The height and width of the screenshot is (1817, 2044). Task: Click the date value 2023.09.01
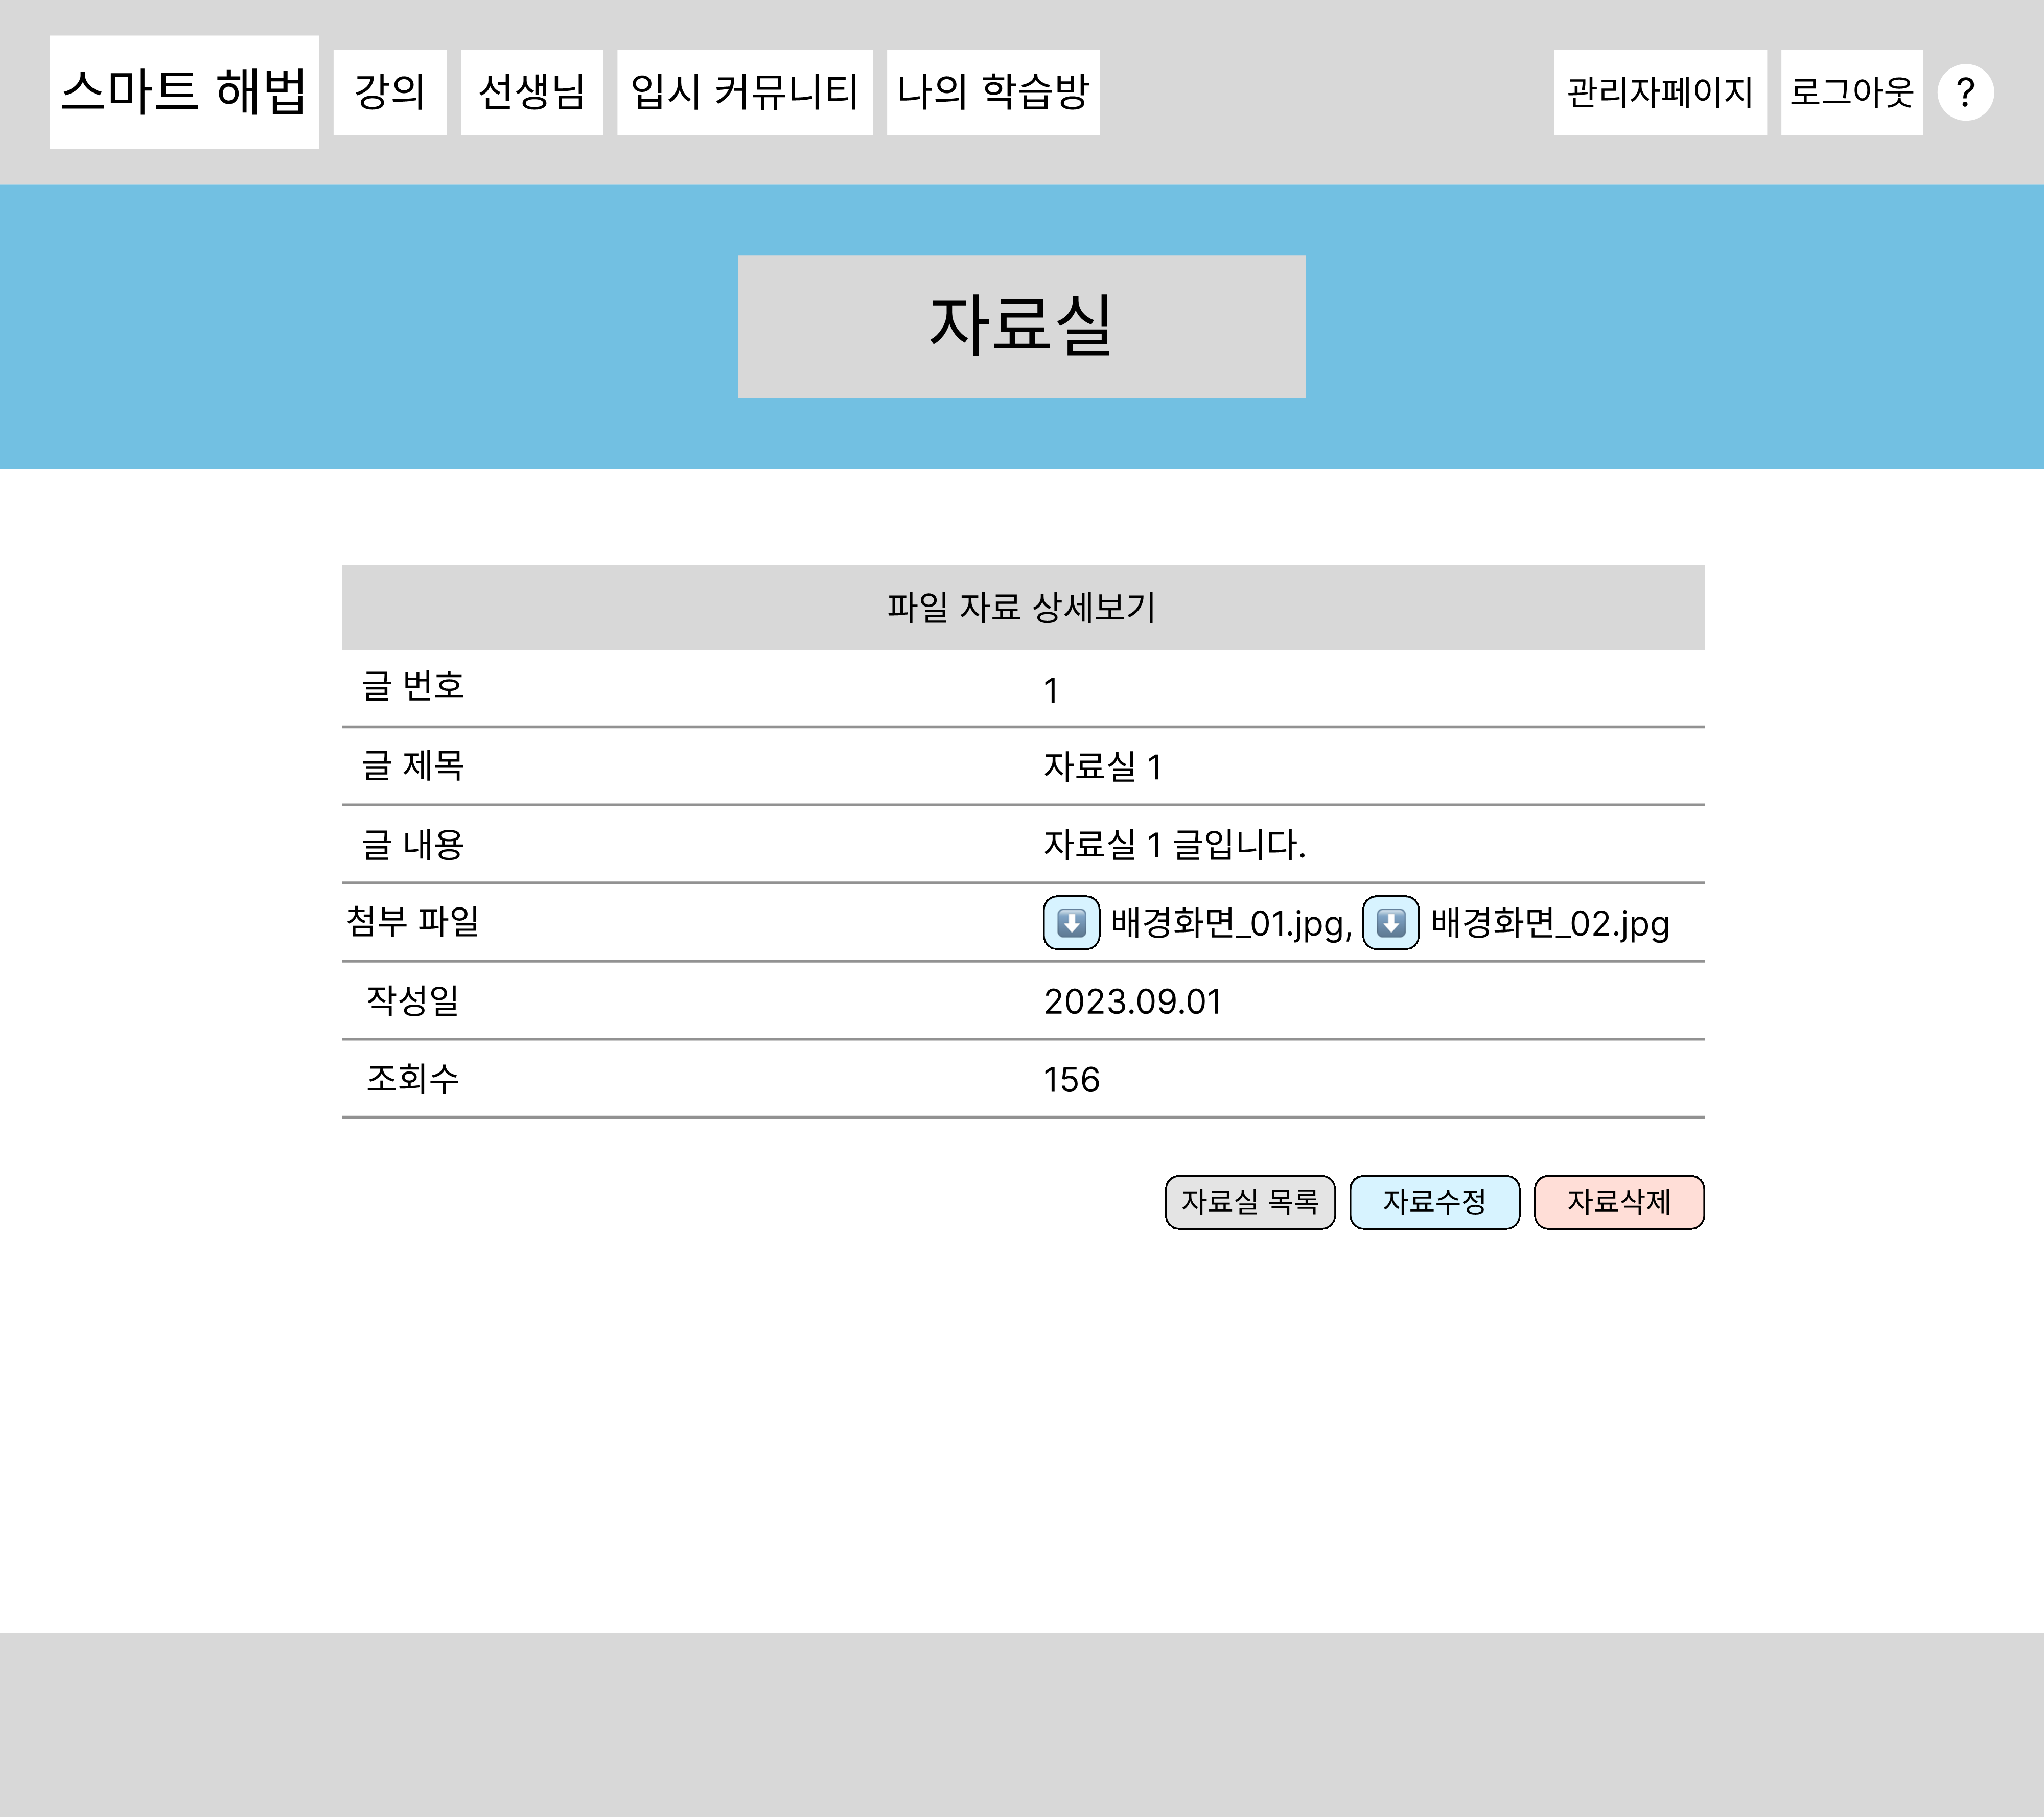(1132, 1001)
